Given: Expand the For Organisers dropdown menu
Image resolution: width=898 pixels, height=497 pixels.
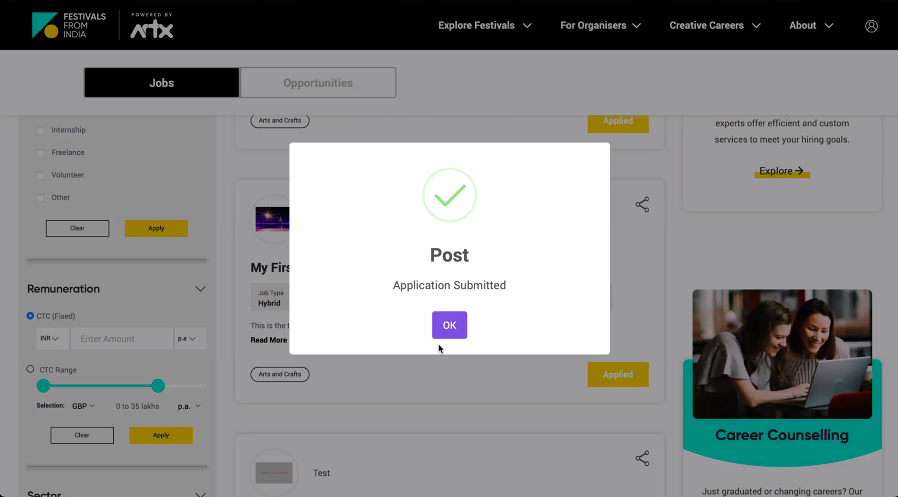Looking at the screenshot, I should pyautogui.click(x=600, y=26).
